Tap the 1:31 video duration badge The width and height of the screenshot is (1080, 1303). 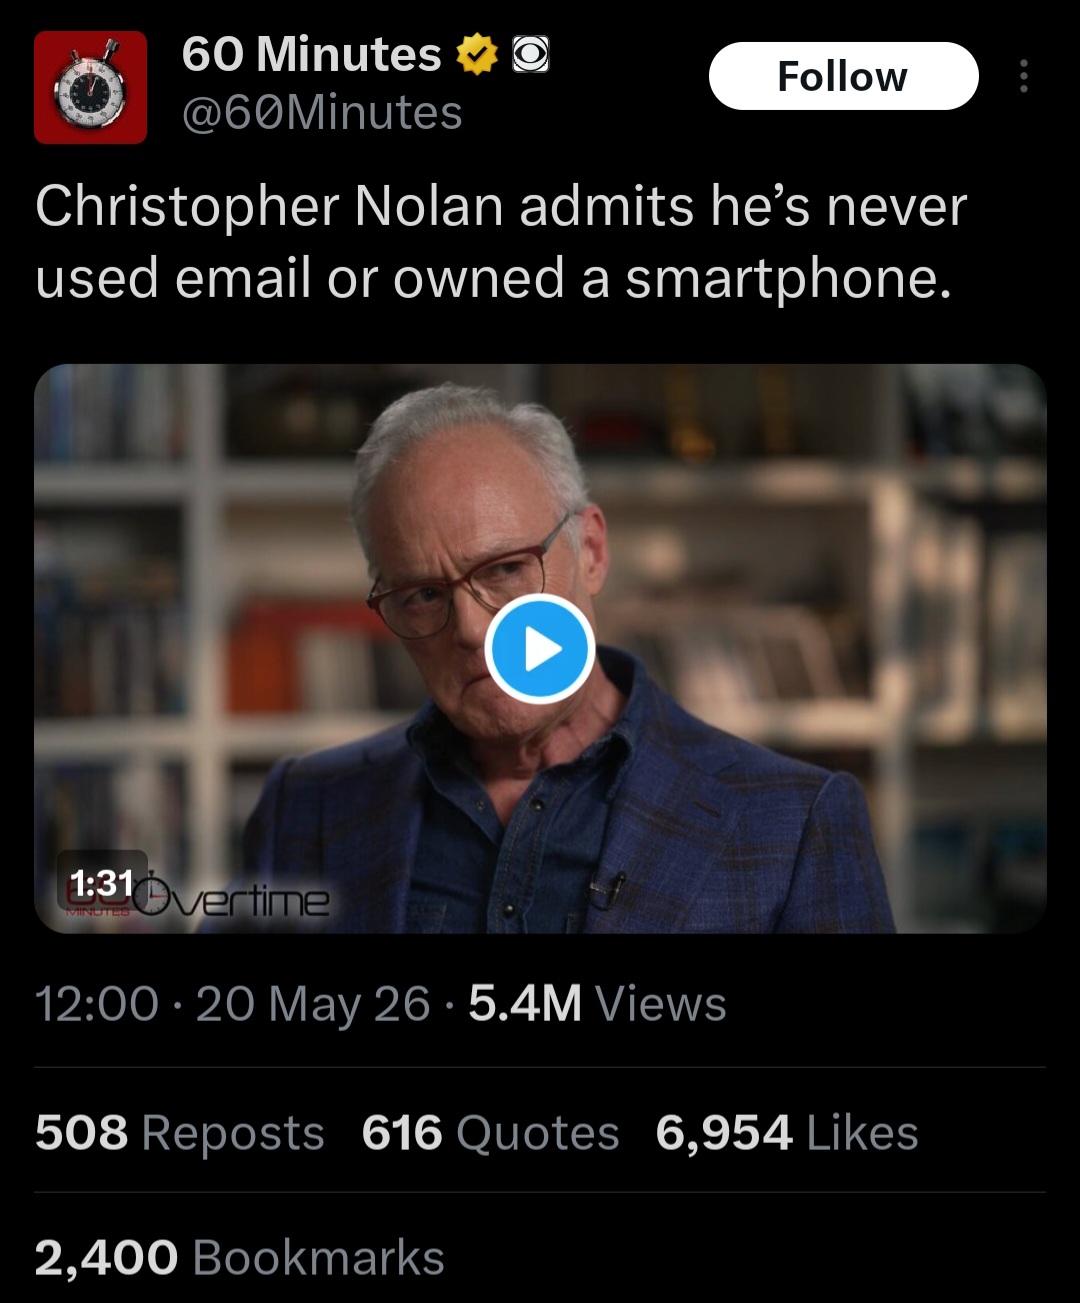coord(102,882)
